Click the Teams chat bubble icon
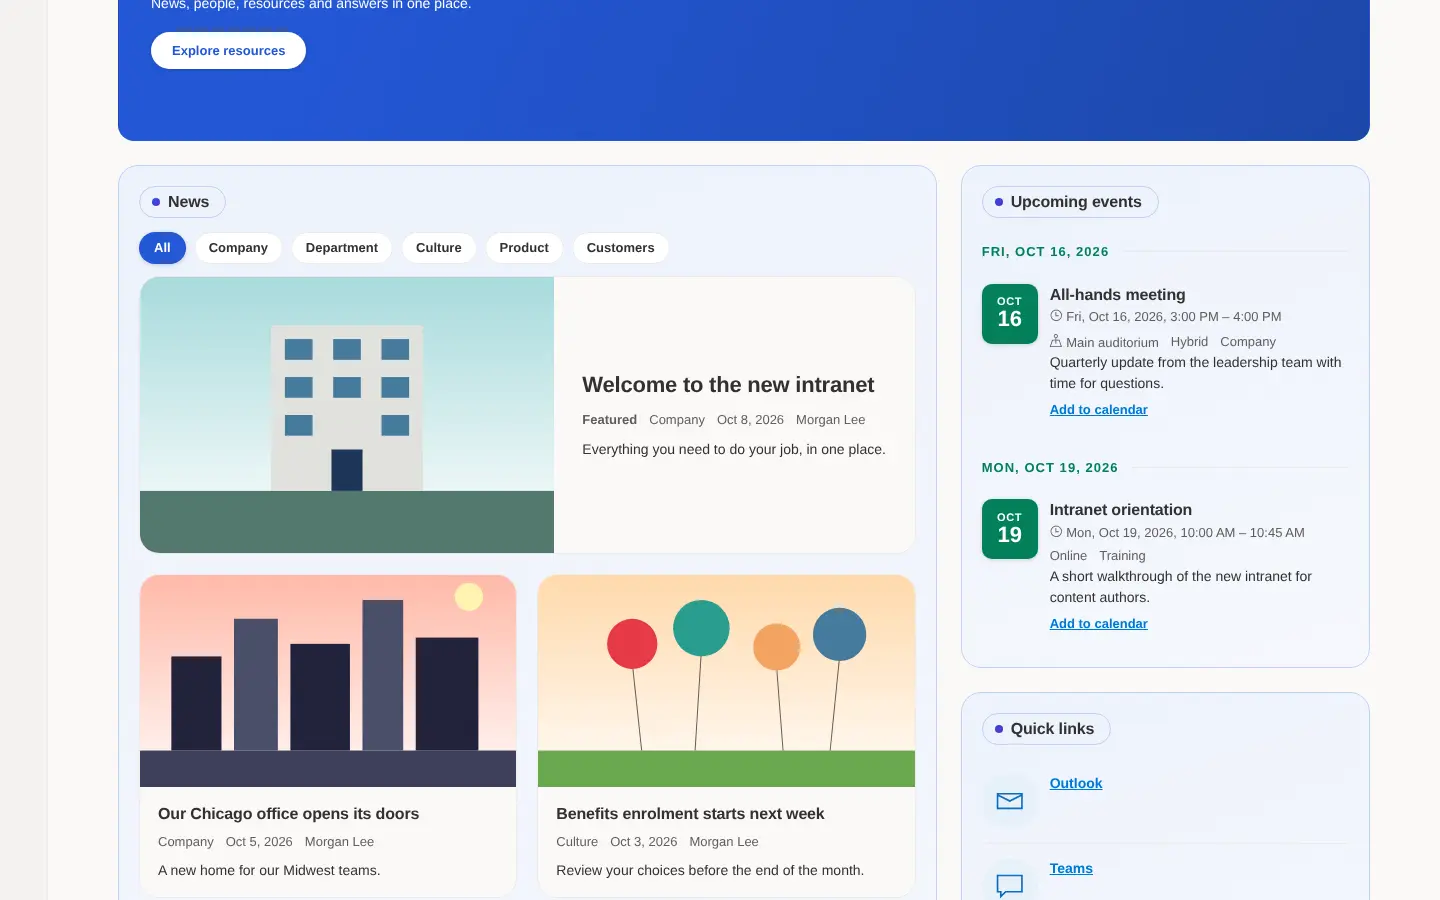The image size is (1440, 900). 1010,885
